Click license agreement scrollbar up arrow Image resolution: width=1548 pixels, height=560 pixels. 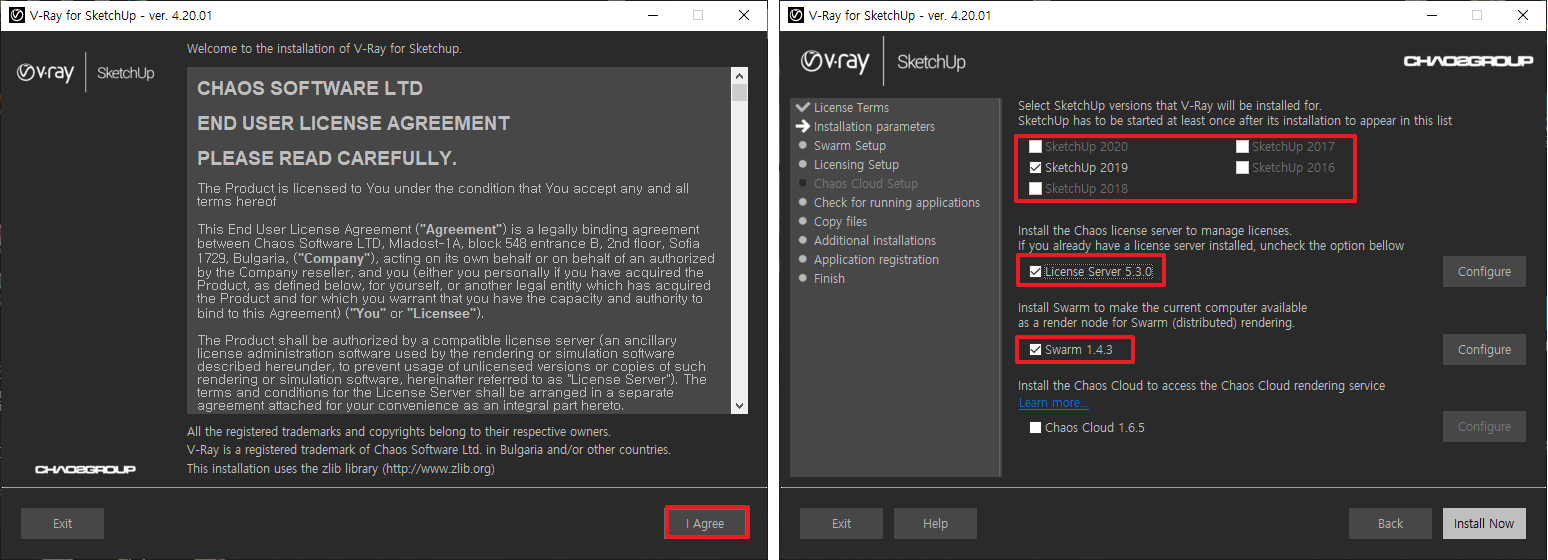coord(739,75)
